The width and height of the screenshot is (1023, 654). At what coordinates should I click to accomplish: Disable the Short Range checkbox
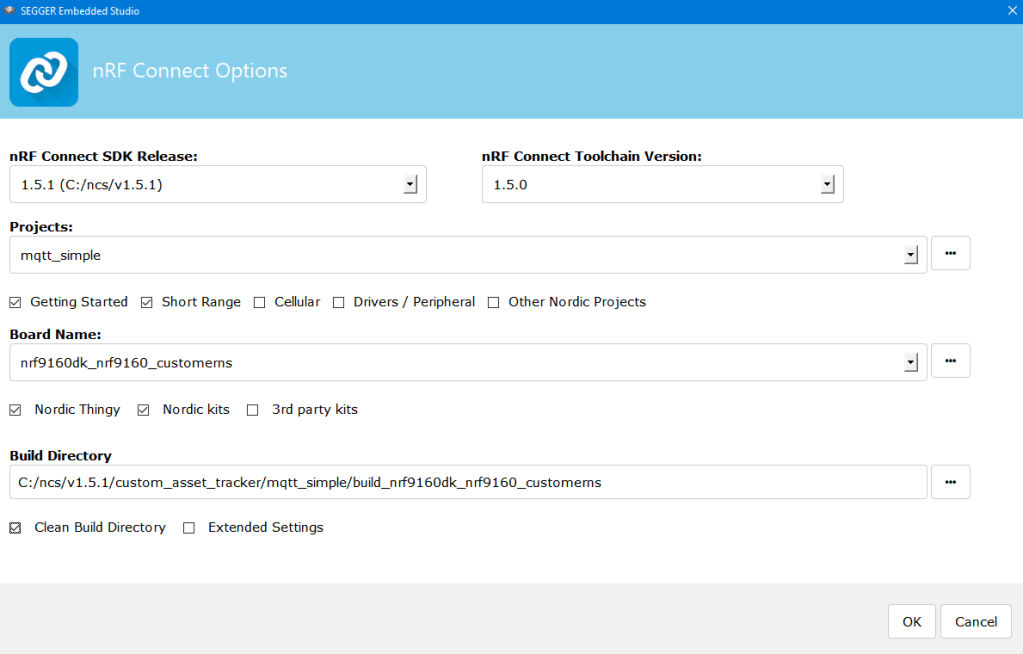(x=147, y=302)
